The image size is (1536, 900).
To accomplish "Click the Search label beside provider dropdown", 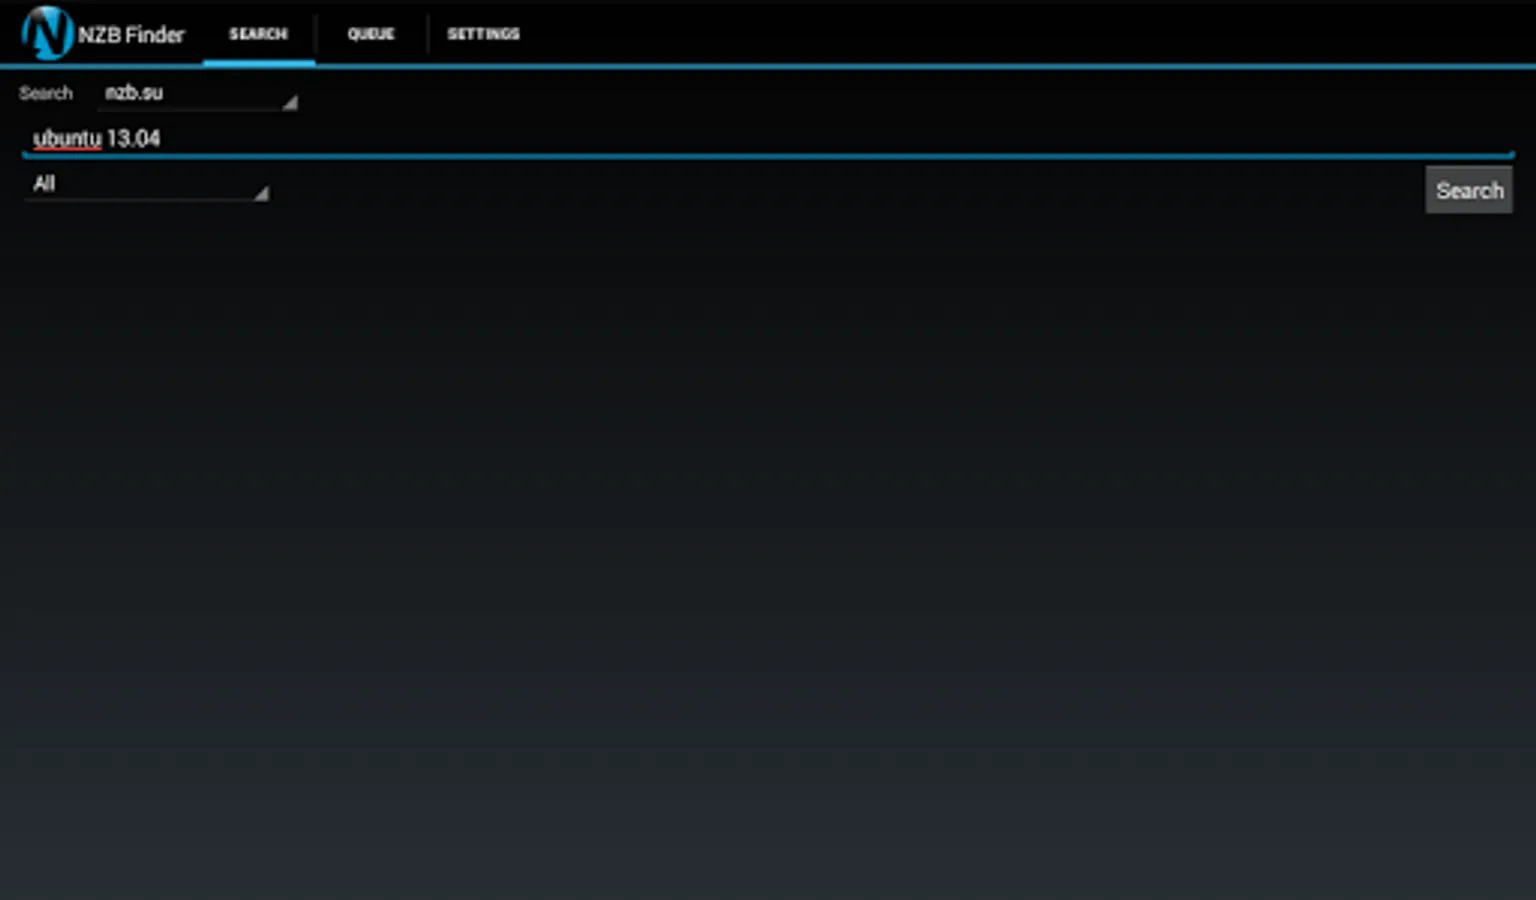I will (46, 93).
